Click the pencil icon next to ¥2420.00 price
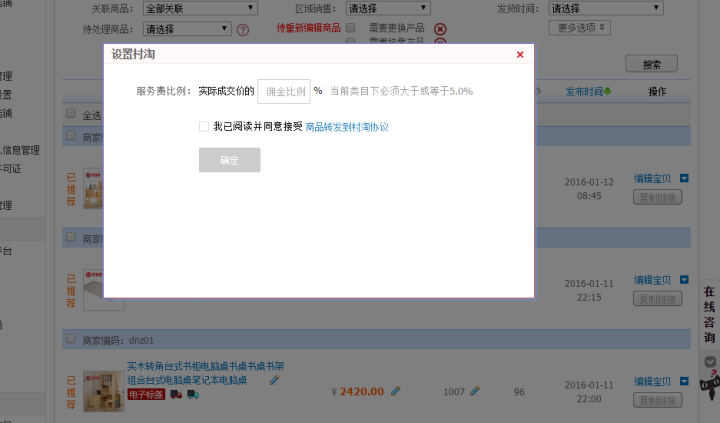This screenshot has height=423, width=720. pyautogui.click(x=396, y=391)
